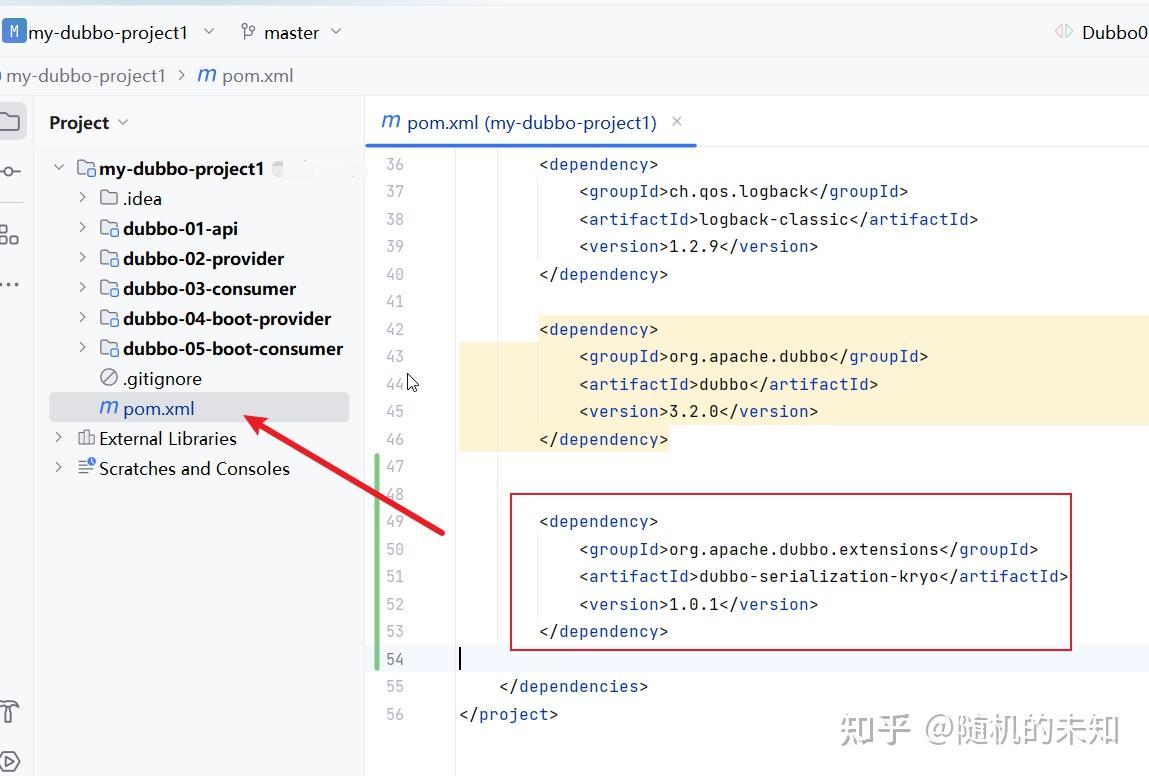This screenshot has width=1149, height=776.
Task: Click the my-dubbo-project1 project name button
Action: pyautogui.click(x=110, y=31)
